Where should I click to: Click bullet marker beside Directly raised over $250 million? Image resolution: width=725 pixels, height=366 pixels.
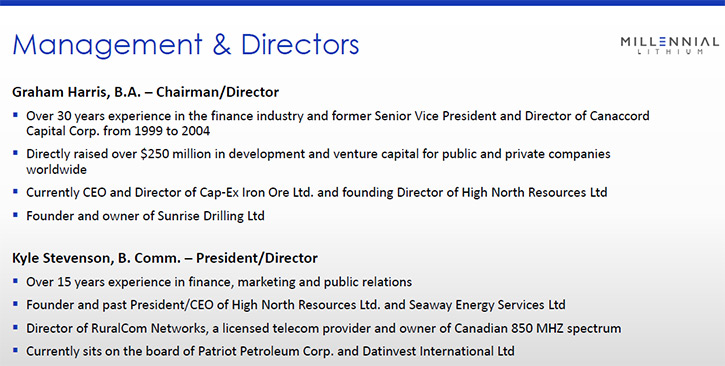[16, 152]
